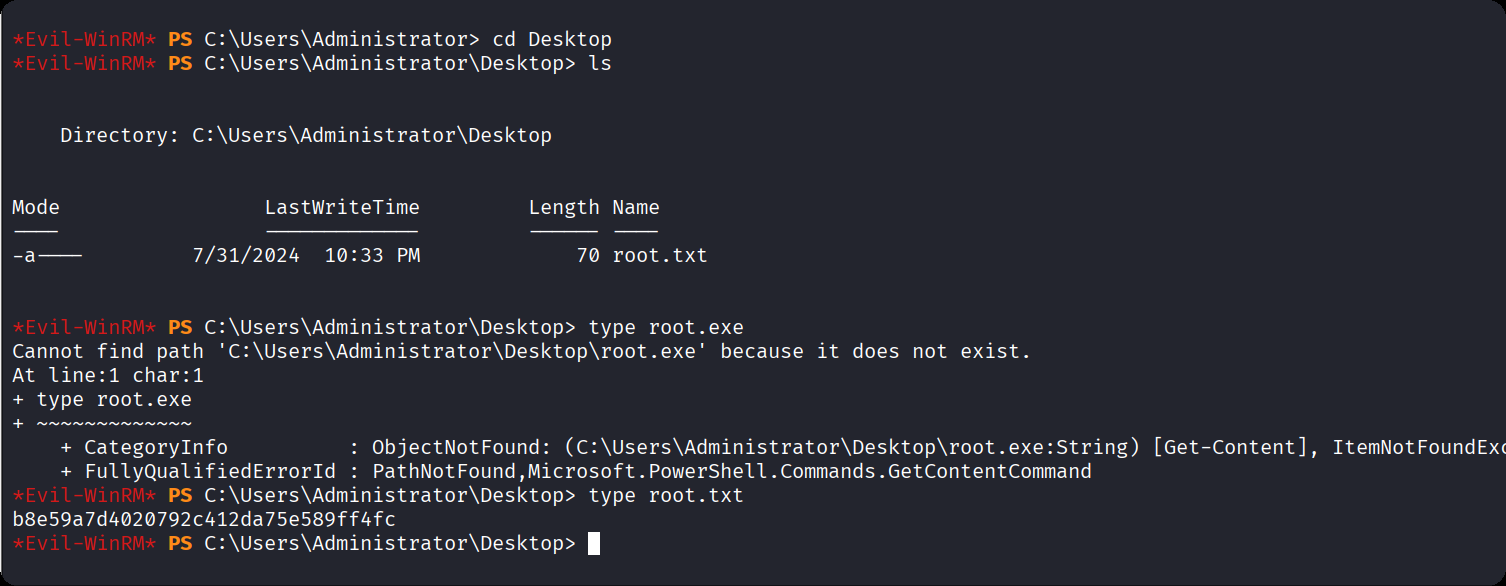
Task: Click the '-a----' mode attribute entry
Action: coord(47,256)
